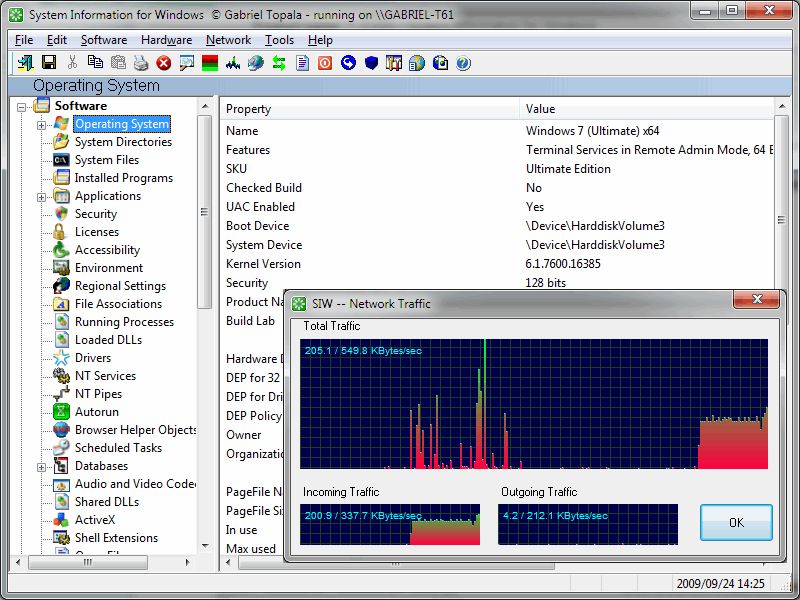
Task: Click the red X stop toolbar icon
Action: pos(163,63)
